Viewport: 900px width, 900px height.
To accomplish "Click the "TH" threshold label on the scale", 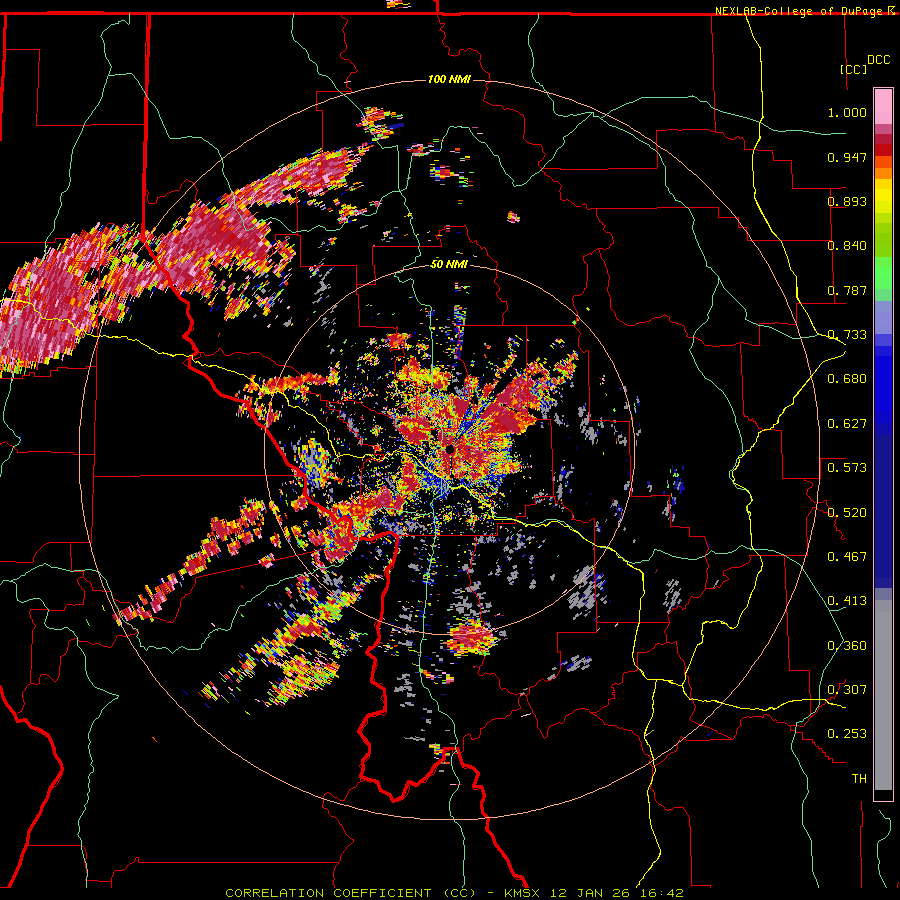I will pyautogui.click(x=859, y=779).
